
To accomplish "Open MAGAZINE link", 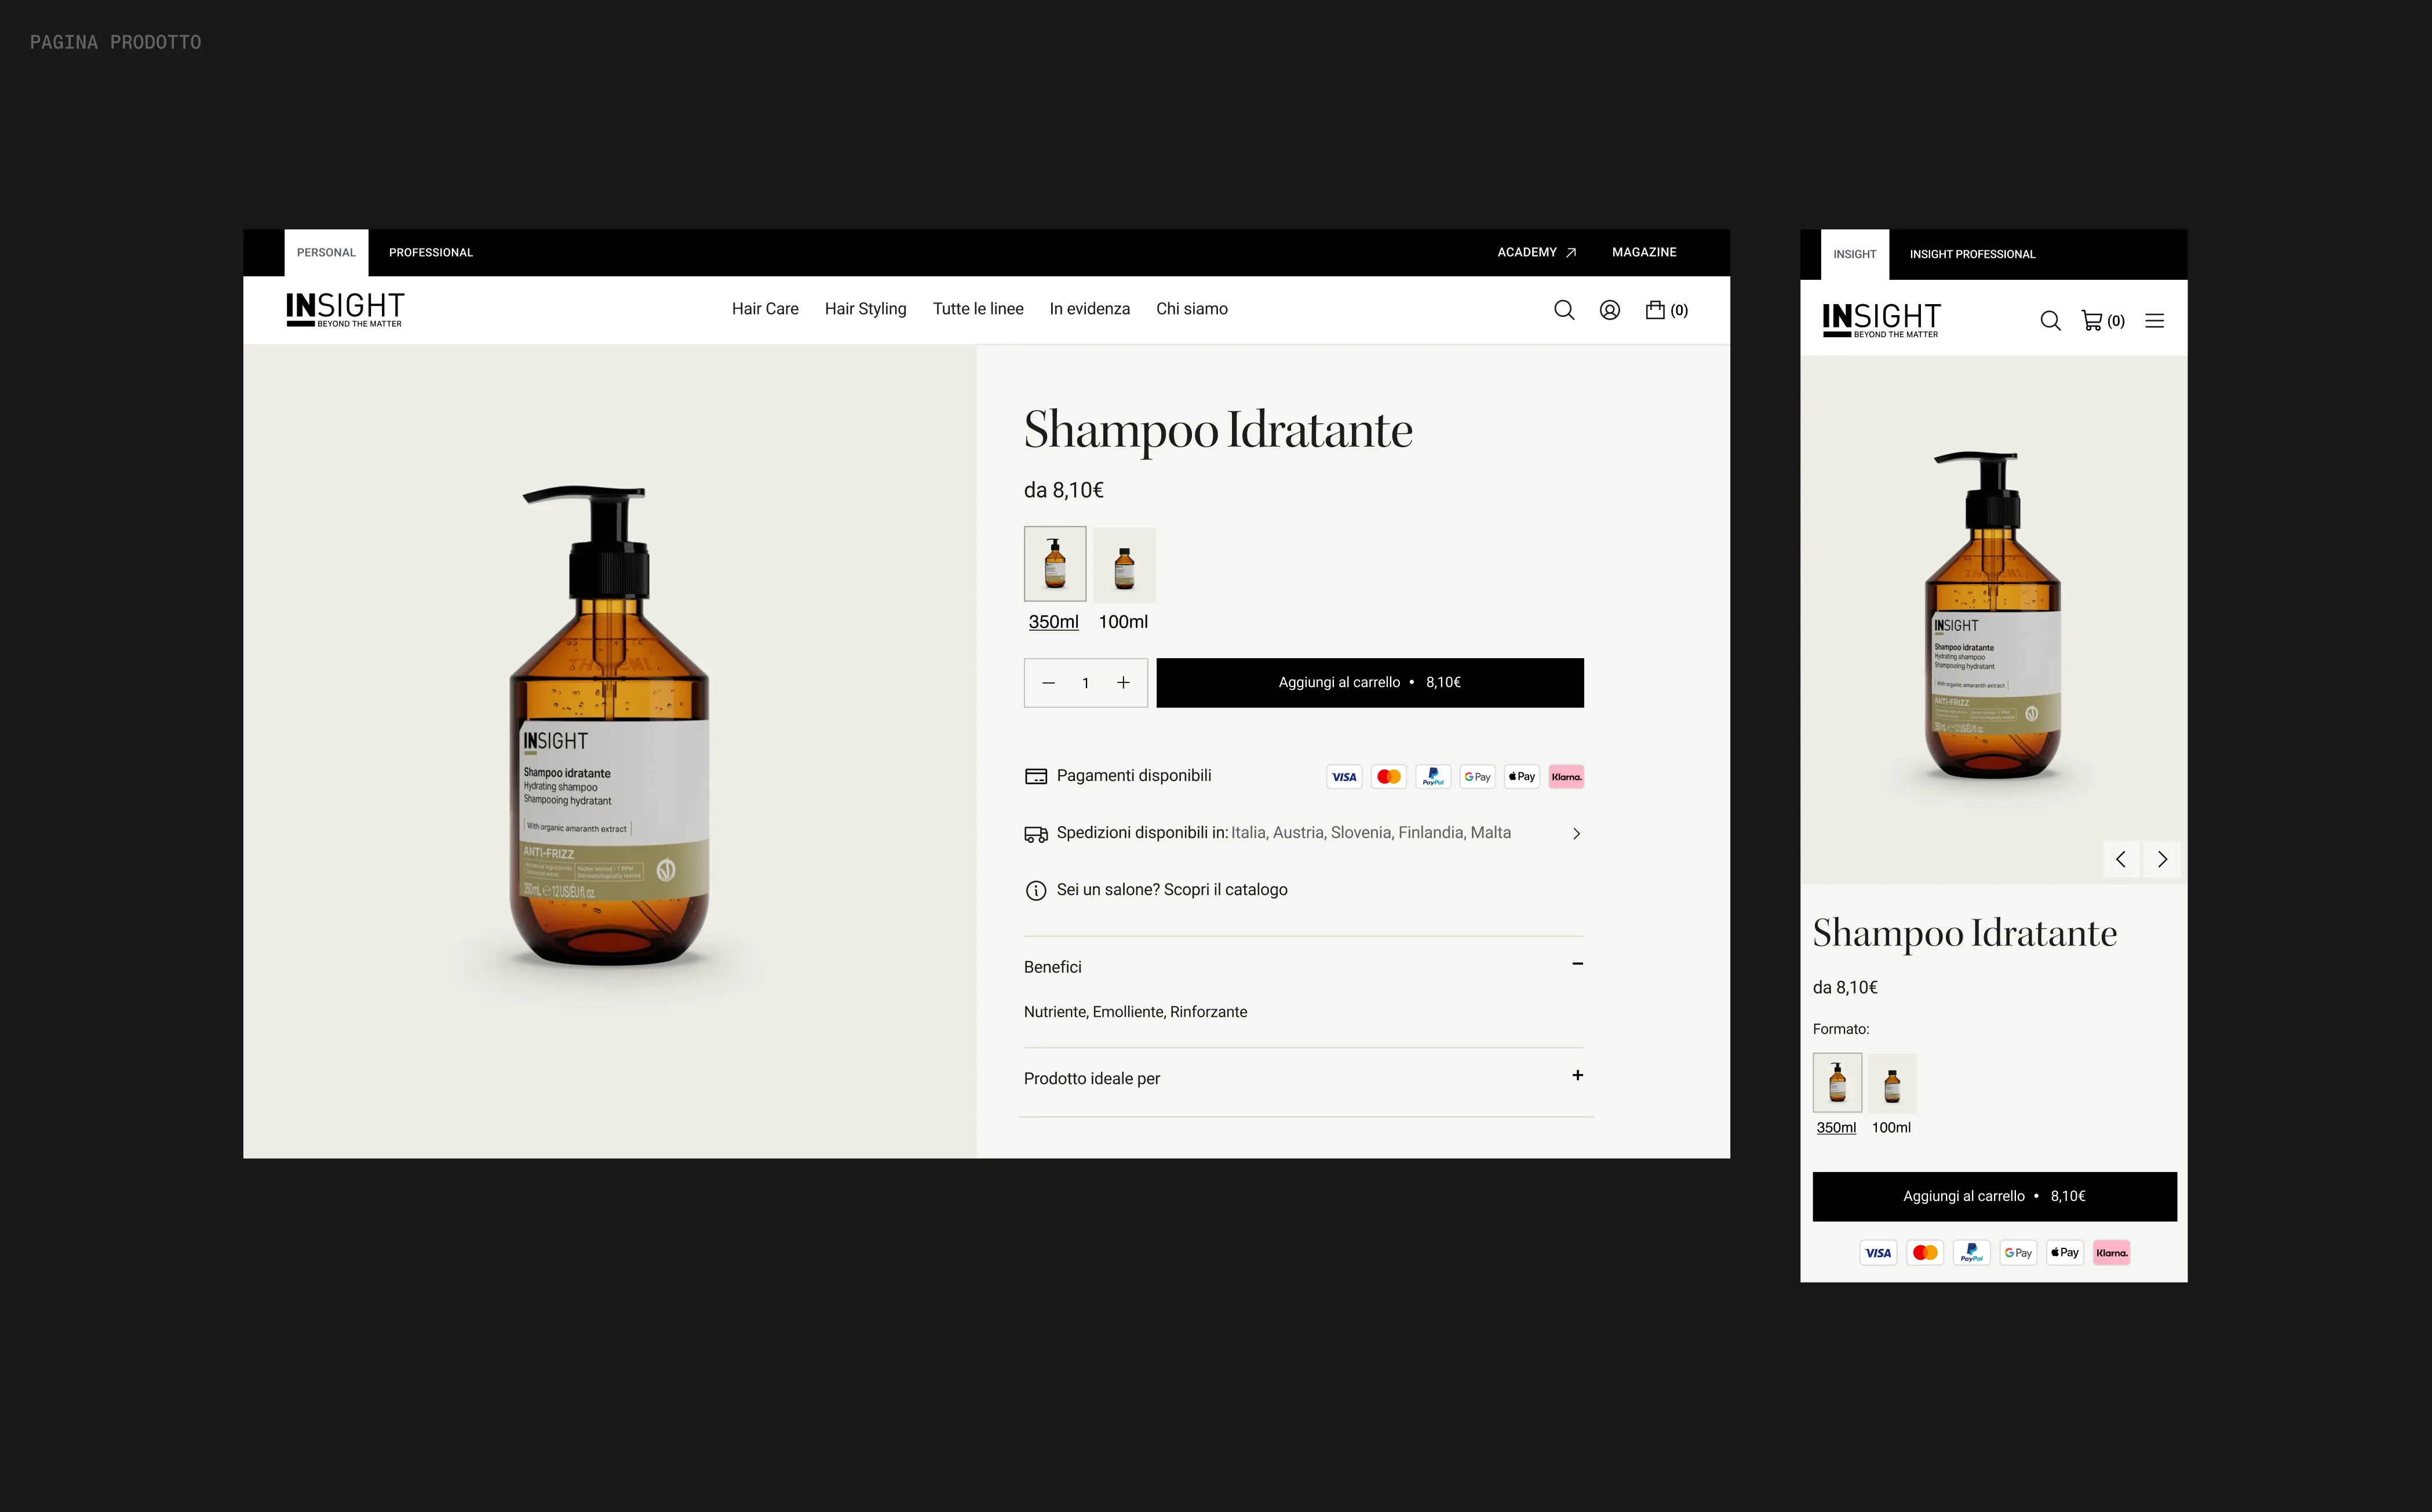I will point(1644,252).
